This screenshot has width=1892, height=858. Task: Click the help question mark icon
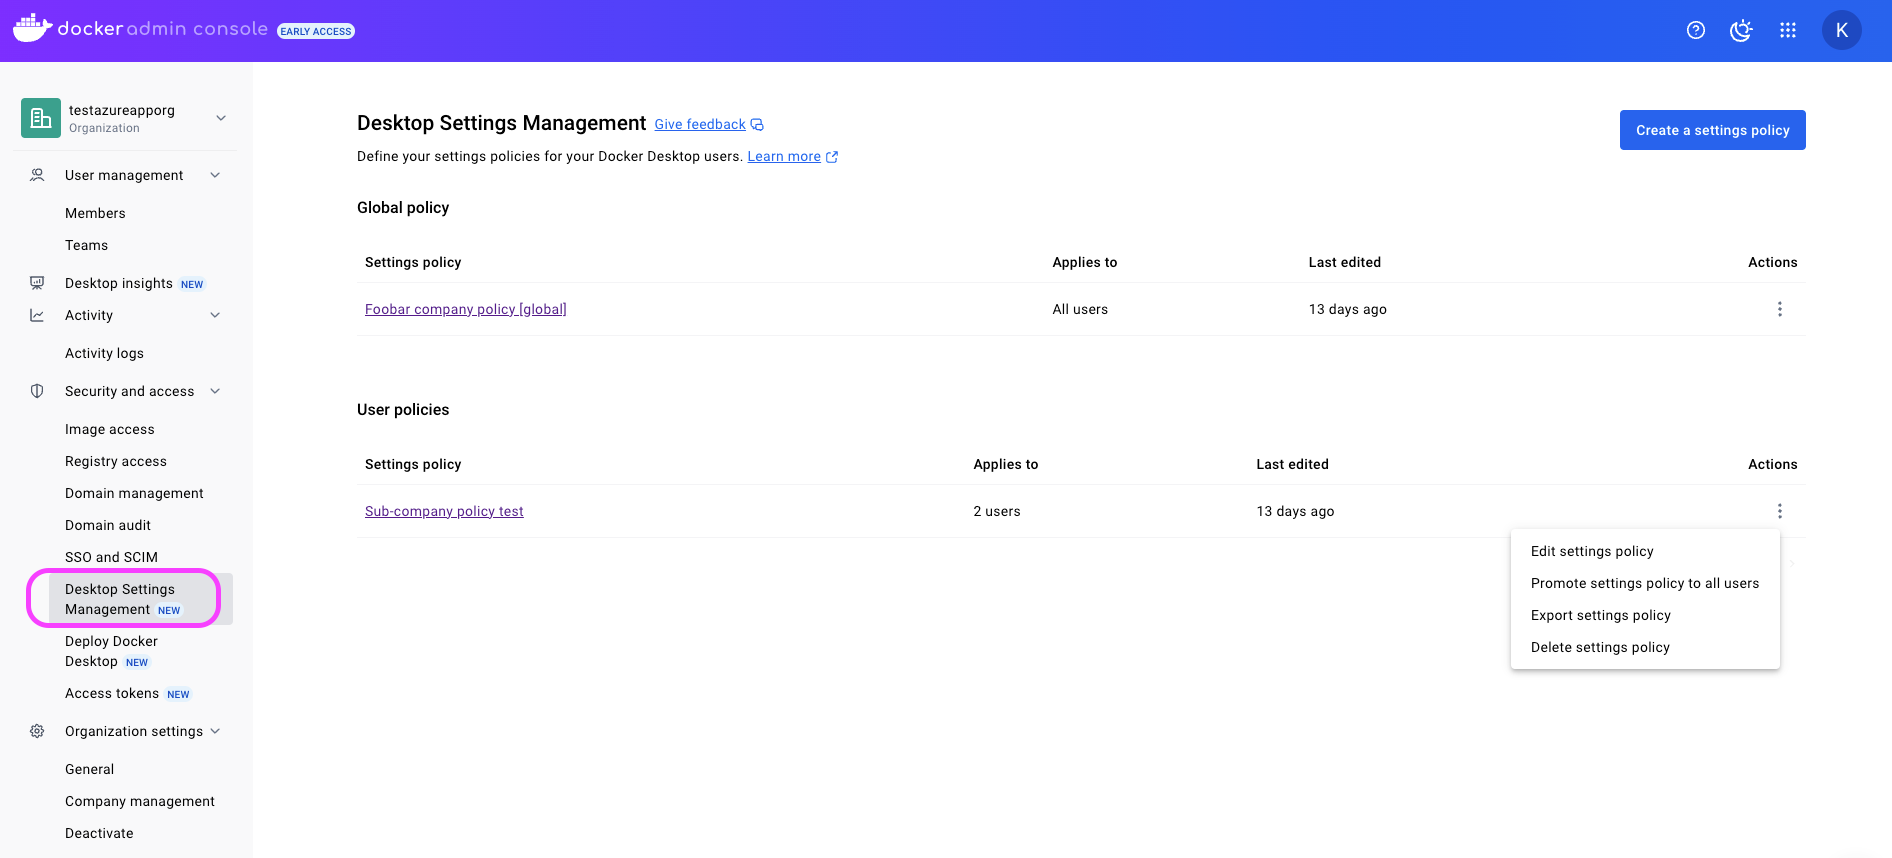(1695, 30)
